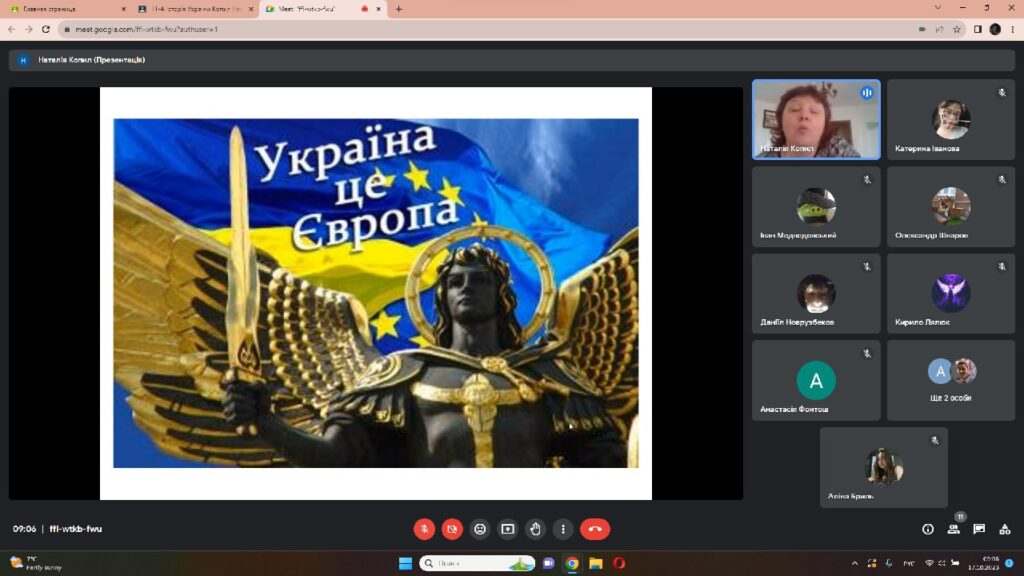Open Opera browser from the taskbar

click(x=619, y=563)
